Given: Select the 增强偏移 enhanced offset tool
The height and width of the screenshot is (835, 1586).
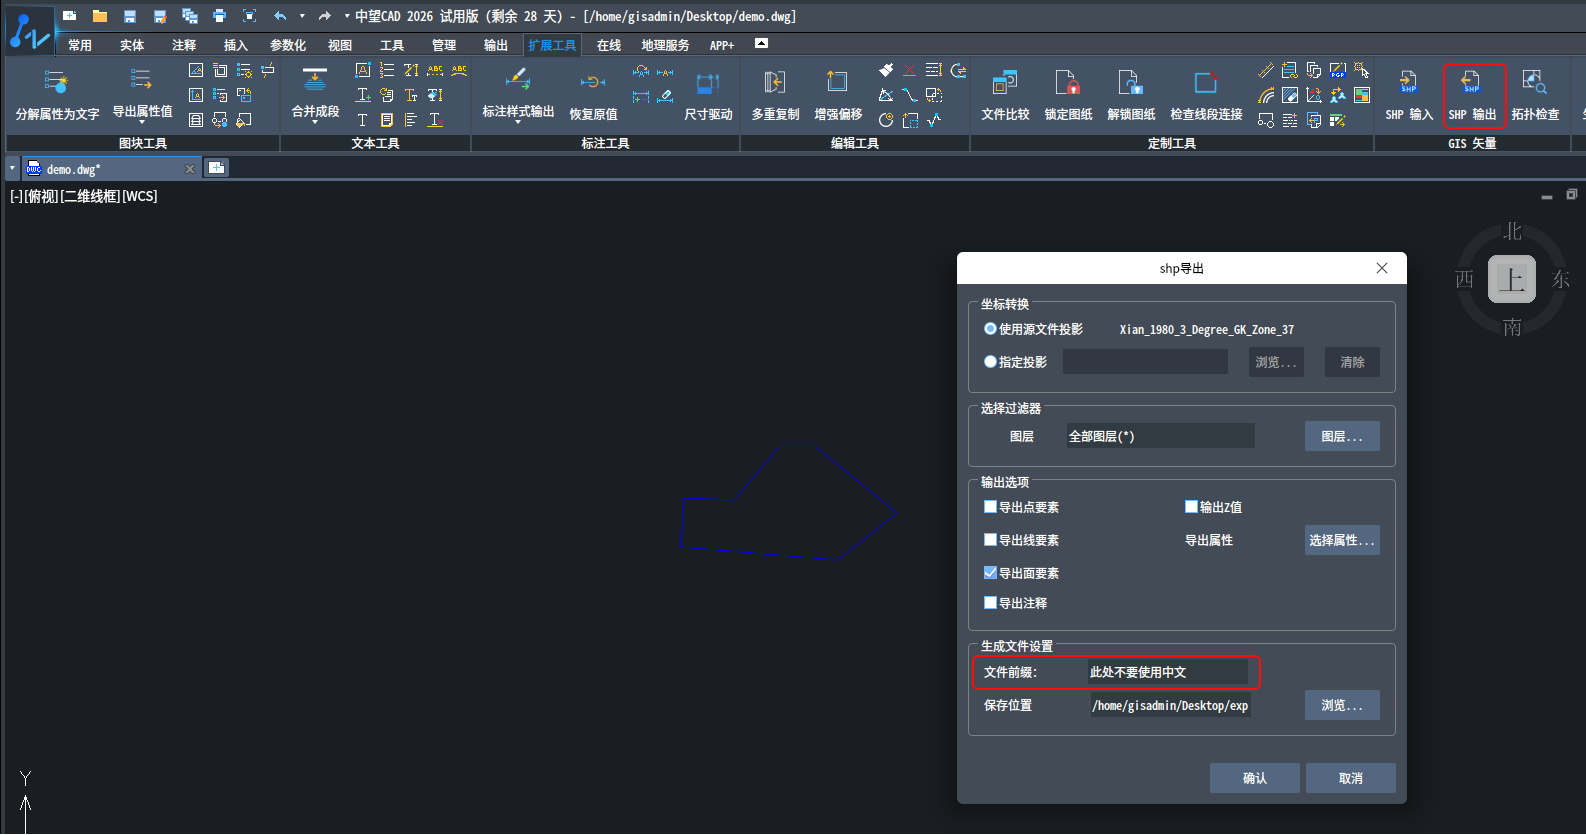Looking at the screenshot, I should (x=838, y=96).
